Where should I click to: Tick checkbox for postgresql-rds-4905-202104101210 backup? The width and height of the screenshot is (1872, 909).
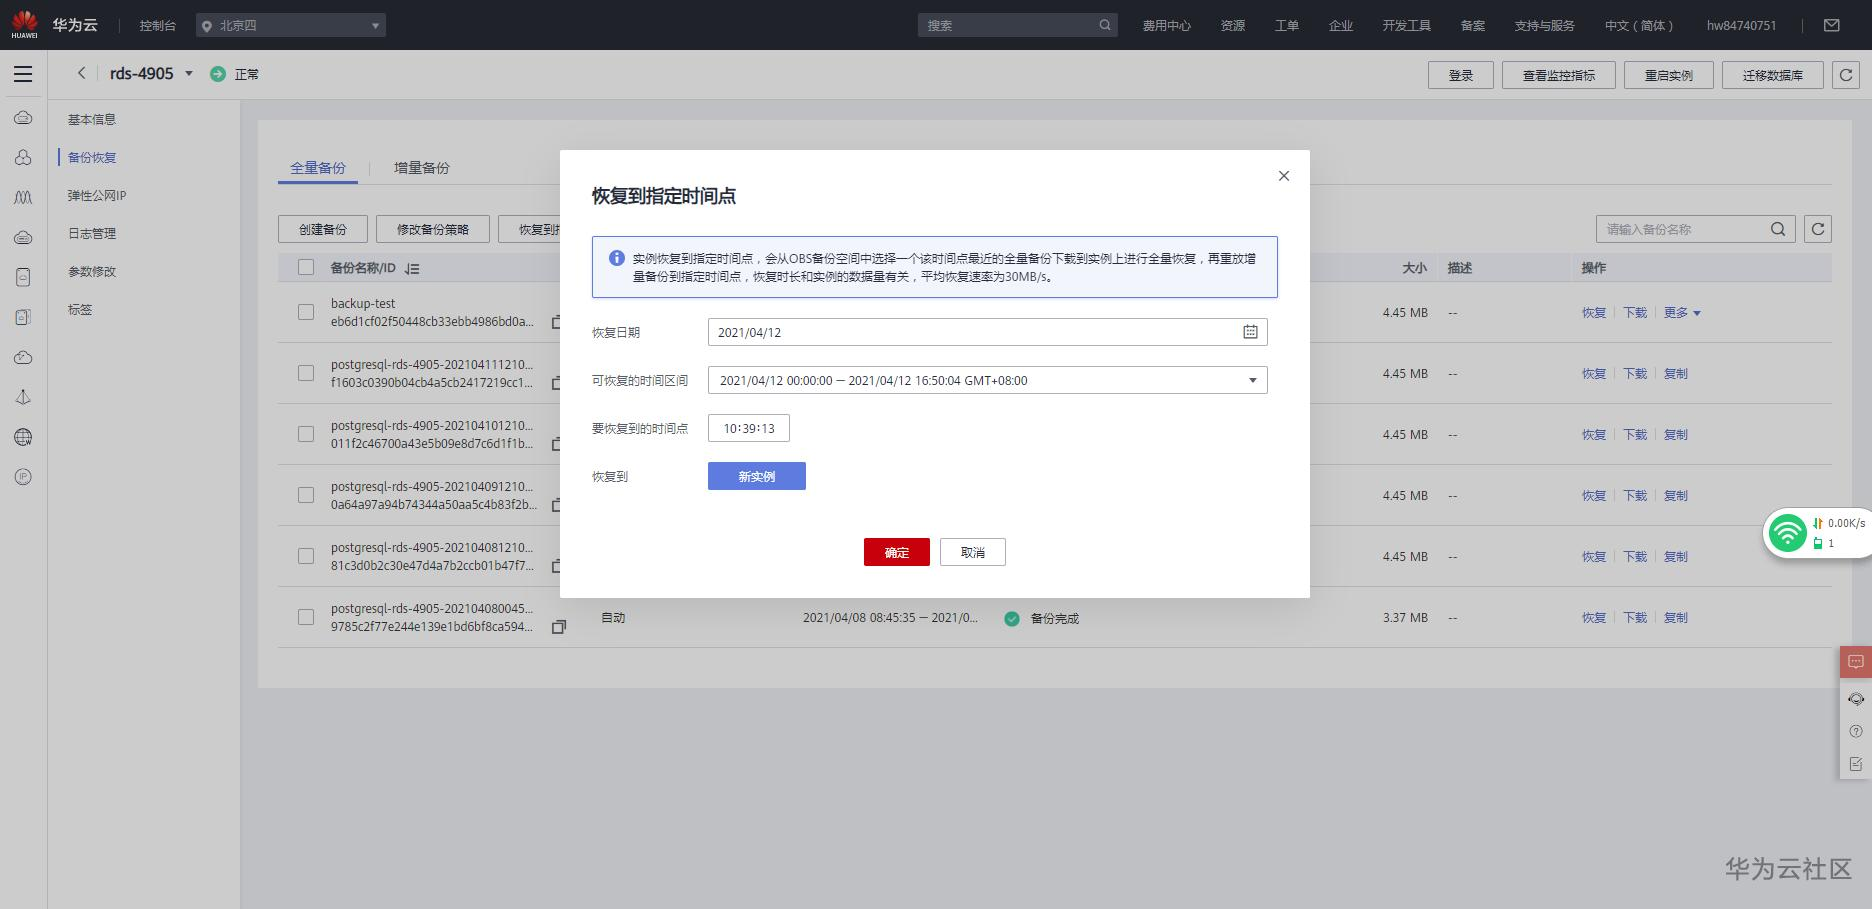point(306,434)
